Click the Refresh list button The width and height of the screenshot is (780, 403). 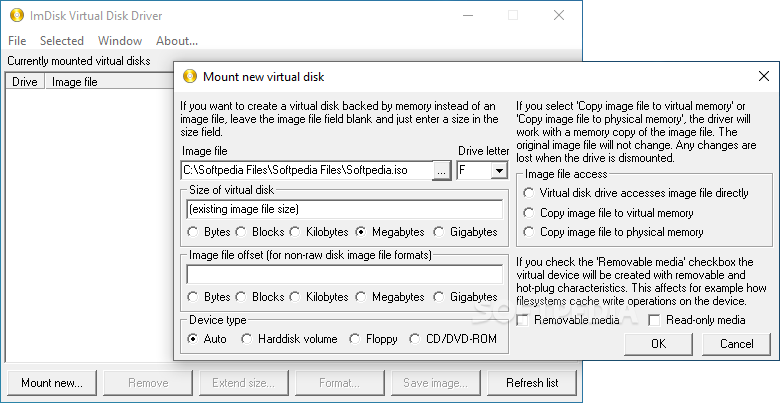[x=532, y=383]
